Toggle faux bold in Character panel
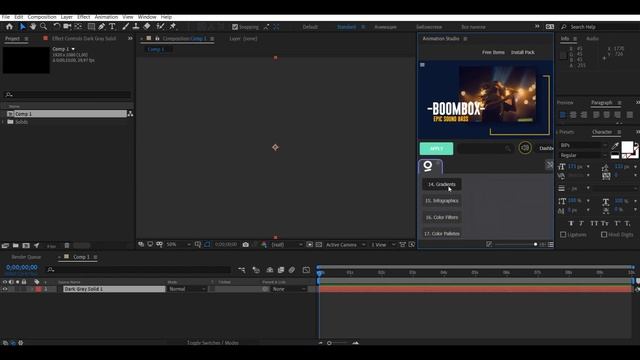 571,223
